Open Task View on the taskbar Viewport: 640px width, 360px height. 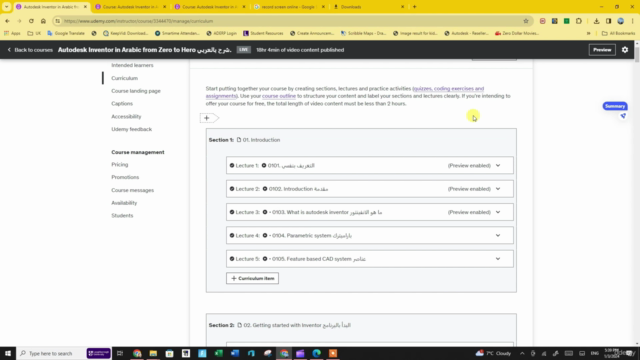[120, 353]
